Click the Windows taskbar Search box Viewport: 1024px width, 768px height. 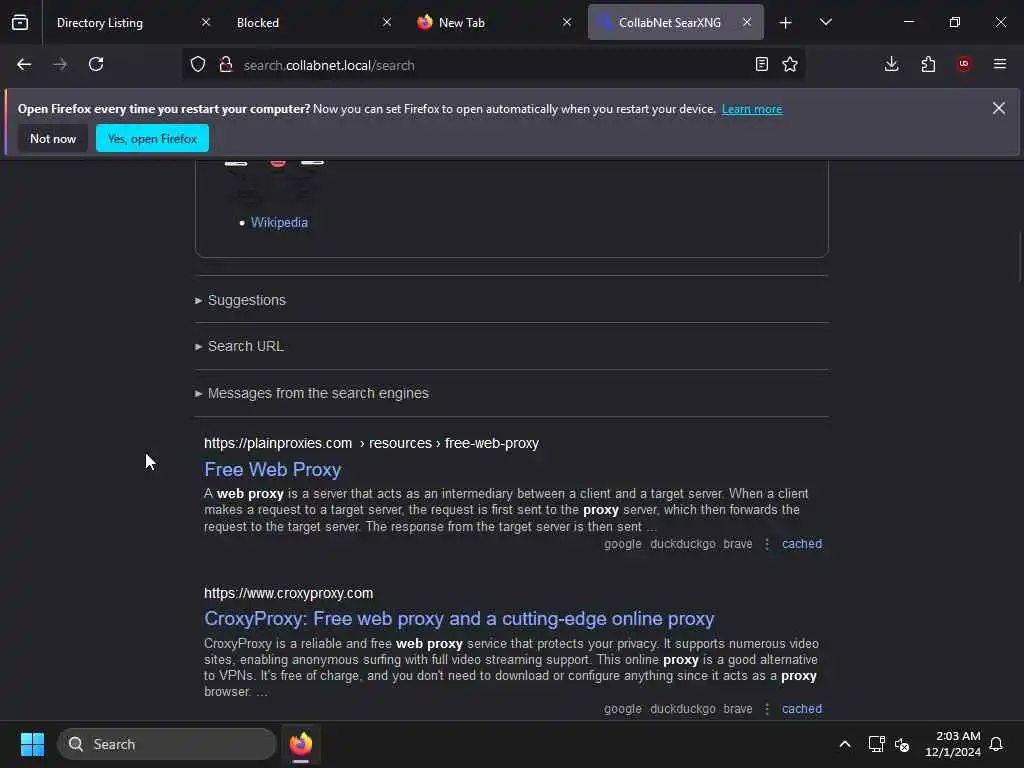tap(167, 744)
